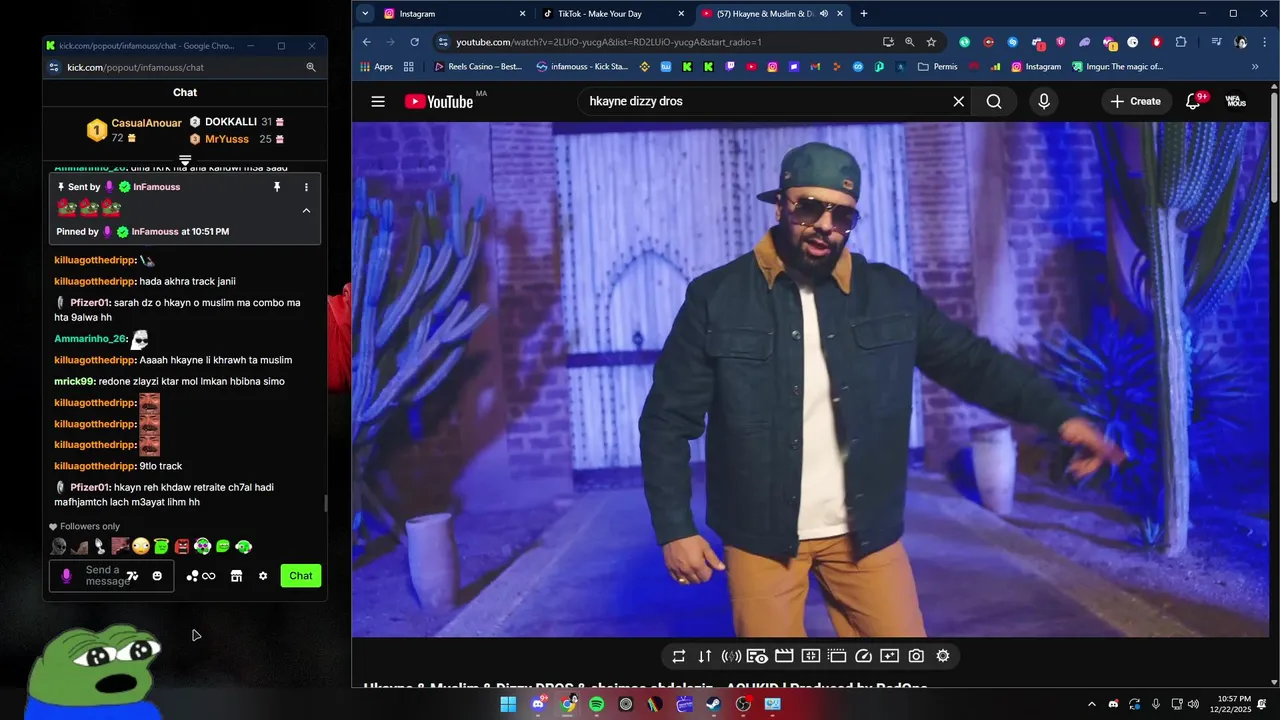Bookmark this page with star icon
The height and width of the screenshot is (720, 1280).
tap(931, 42)
